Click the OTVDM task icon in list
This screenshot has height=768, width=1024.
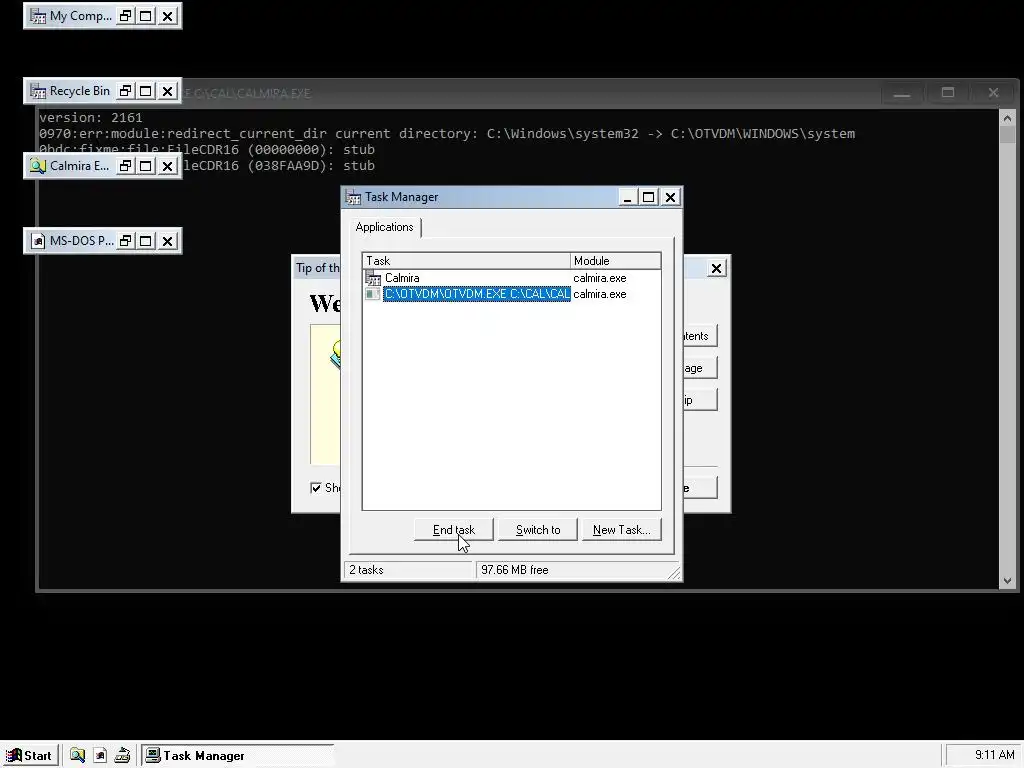click(x=373, y=295)
